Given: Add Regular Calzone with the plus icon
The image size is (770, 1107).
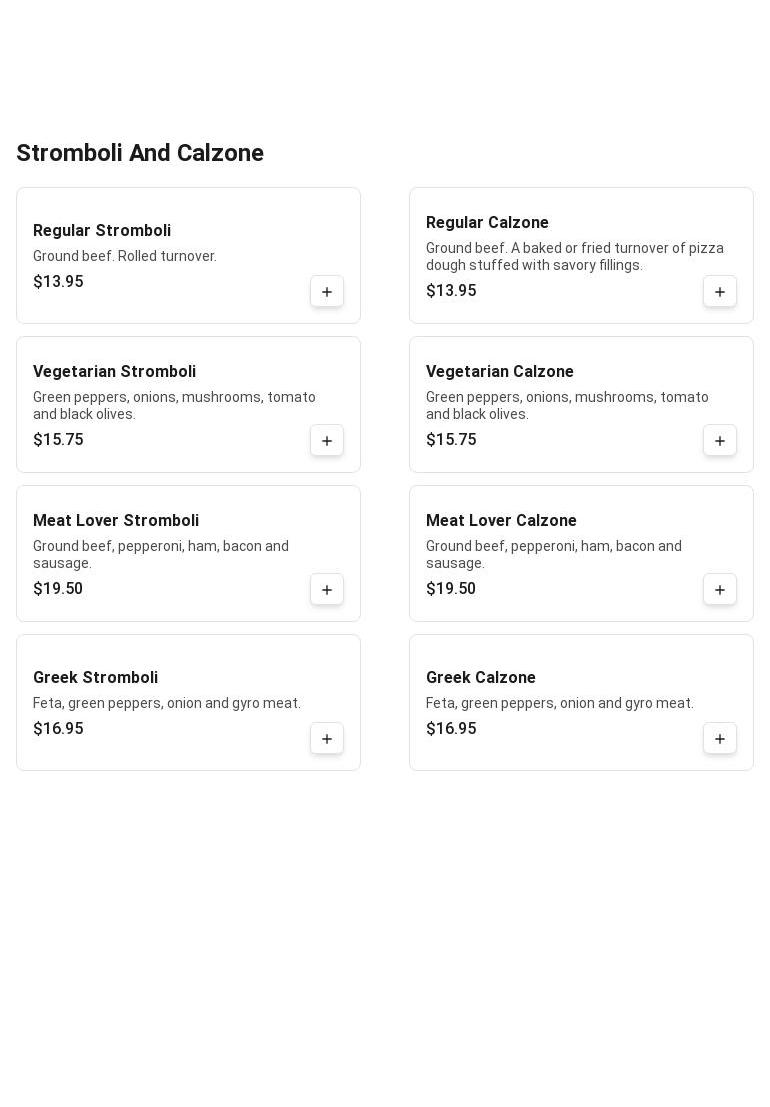Looking at the screenshot, I should tap(720, 292).
